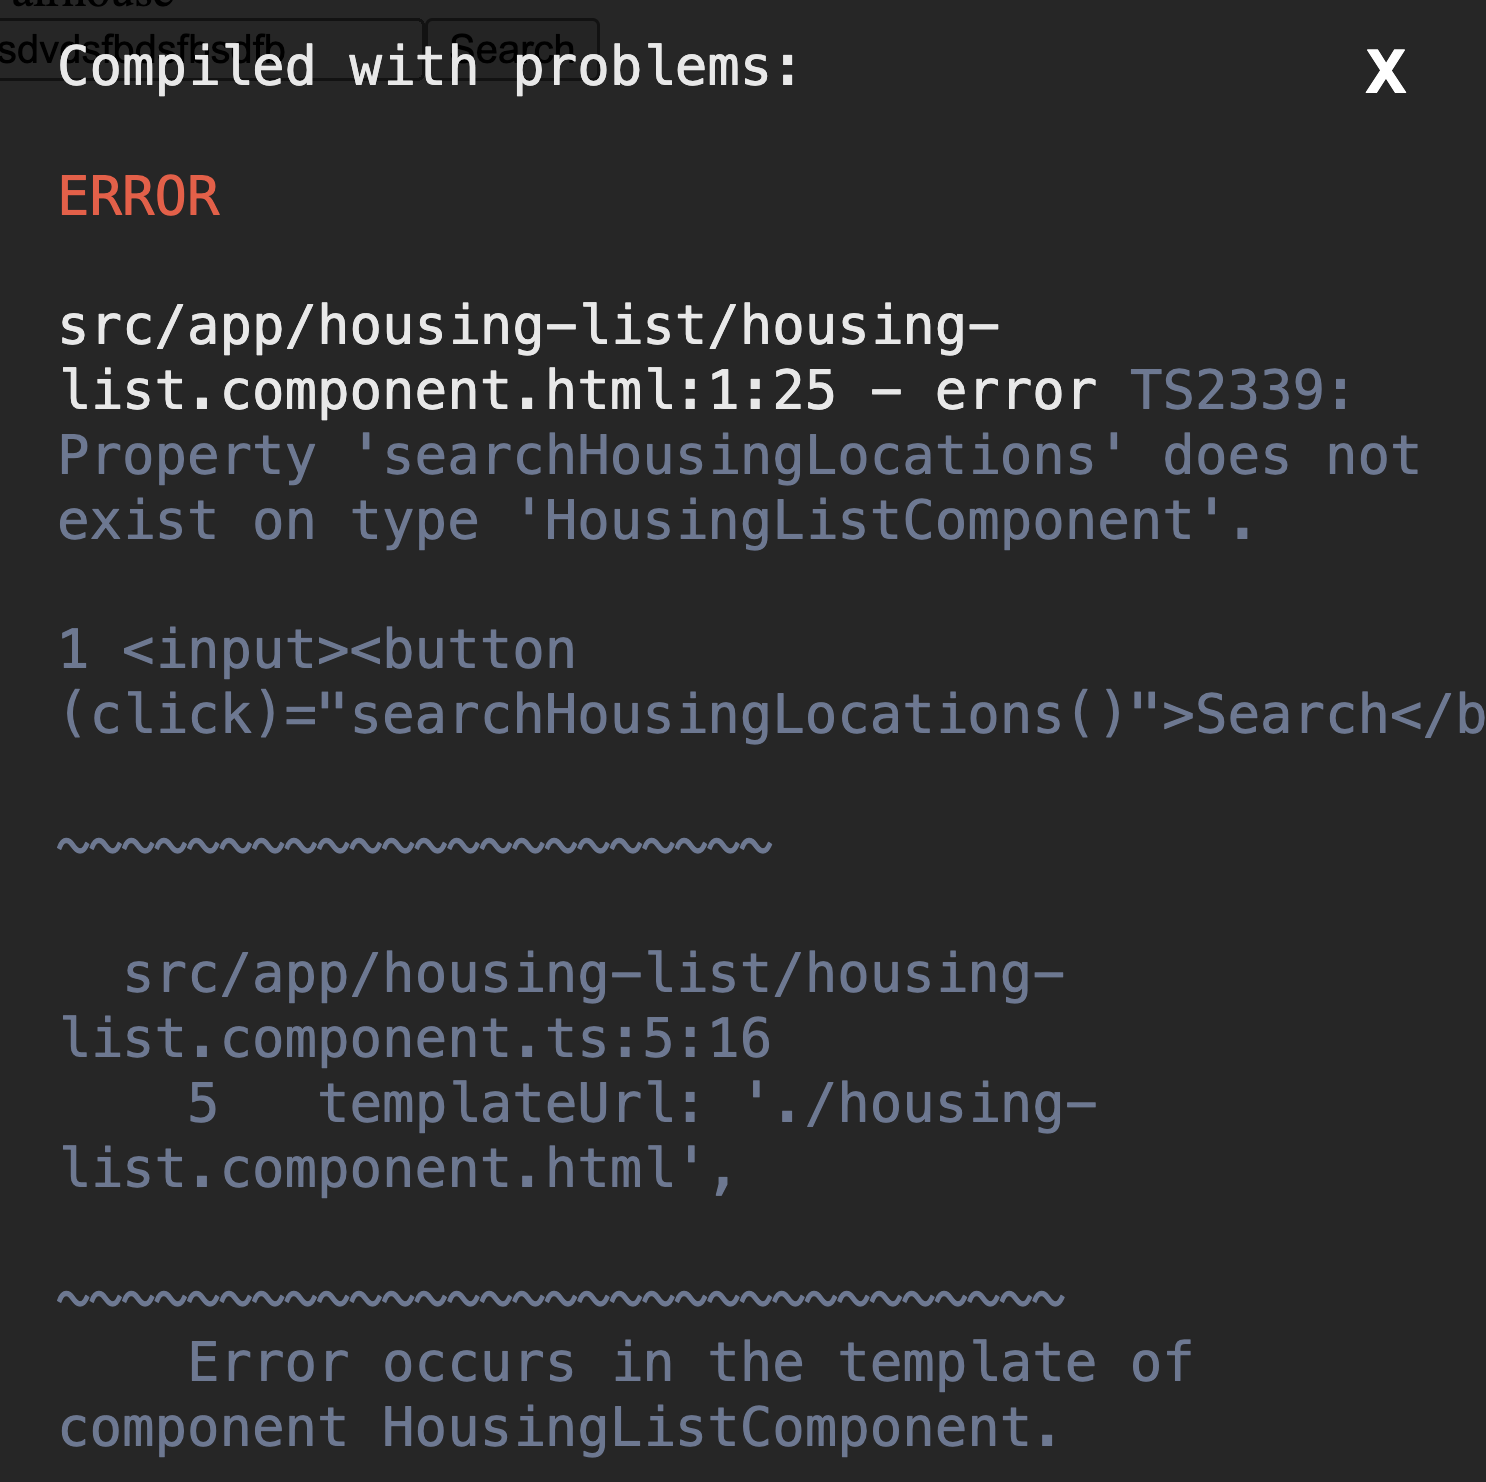Click the final "component HousingListComponent." line

tap(558, 1428)
